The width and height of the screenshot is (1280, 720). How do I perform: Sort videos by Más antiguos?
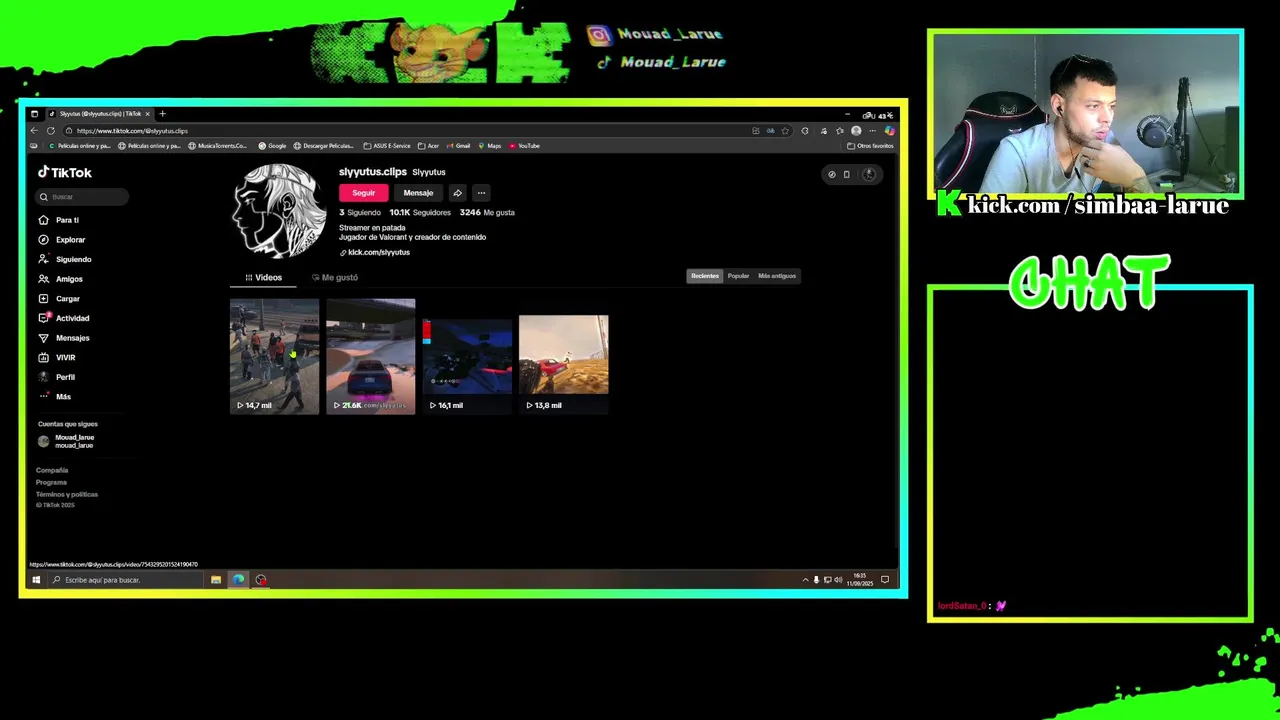pyautogui.click(x=777, y=276)
